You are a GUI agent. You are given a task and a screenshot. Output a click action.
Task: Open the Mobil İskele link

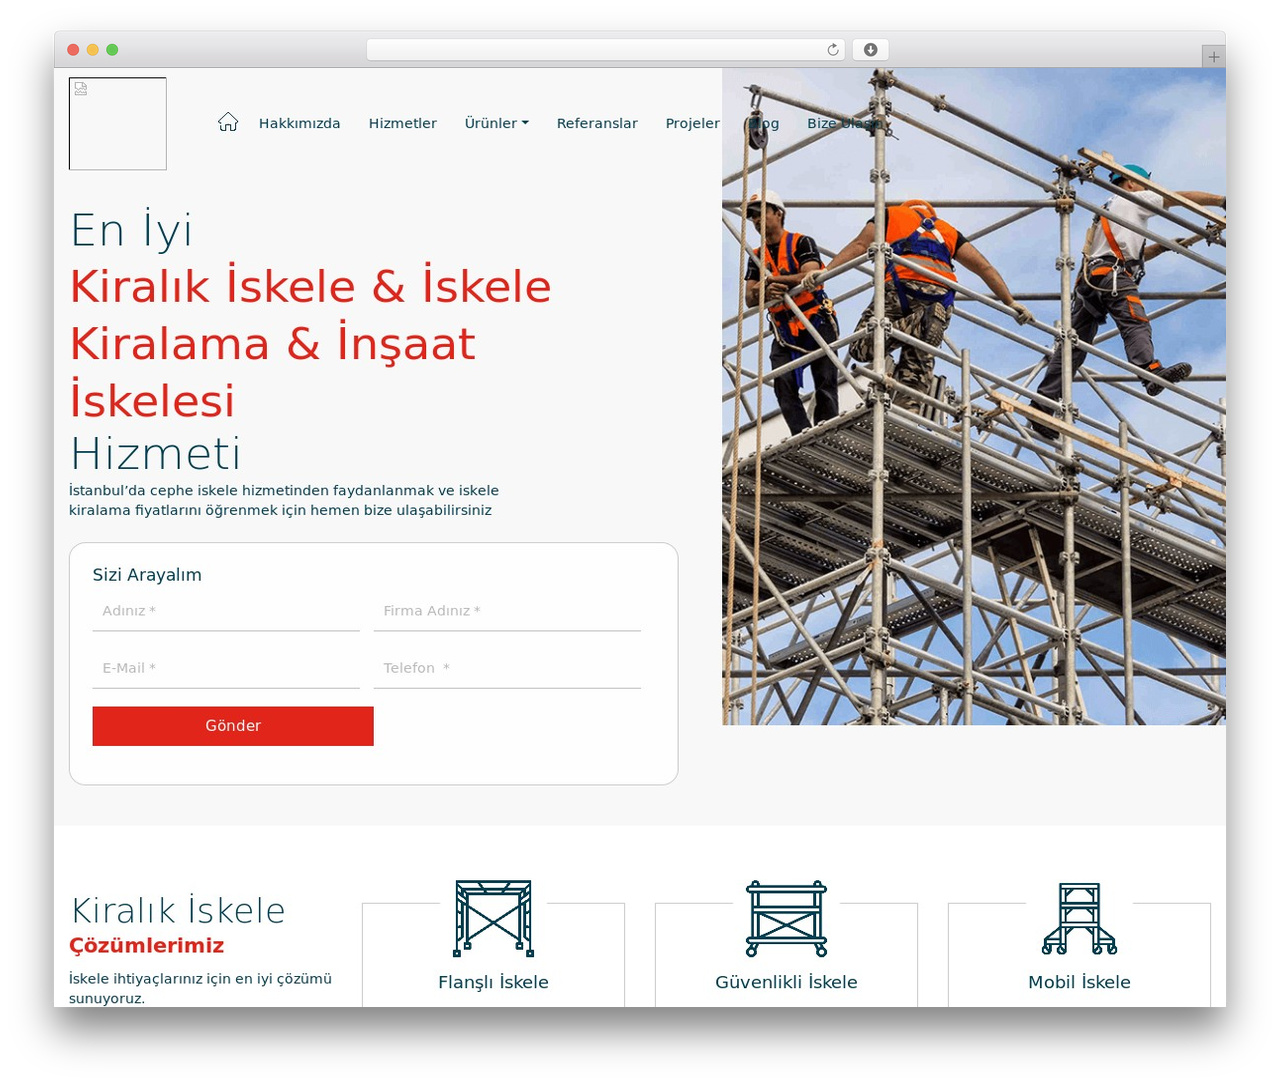1080,982
